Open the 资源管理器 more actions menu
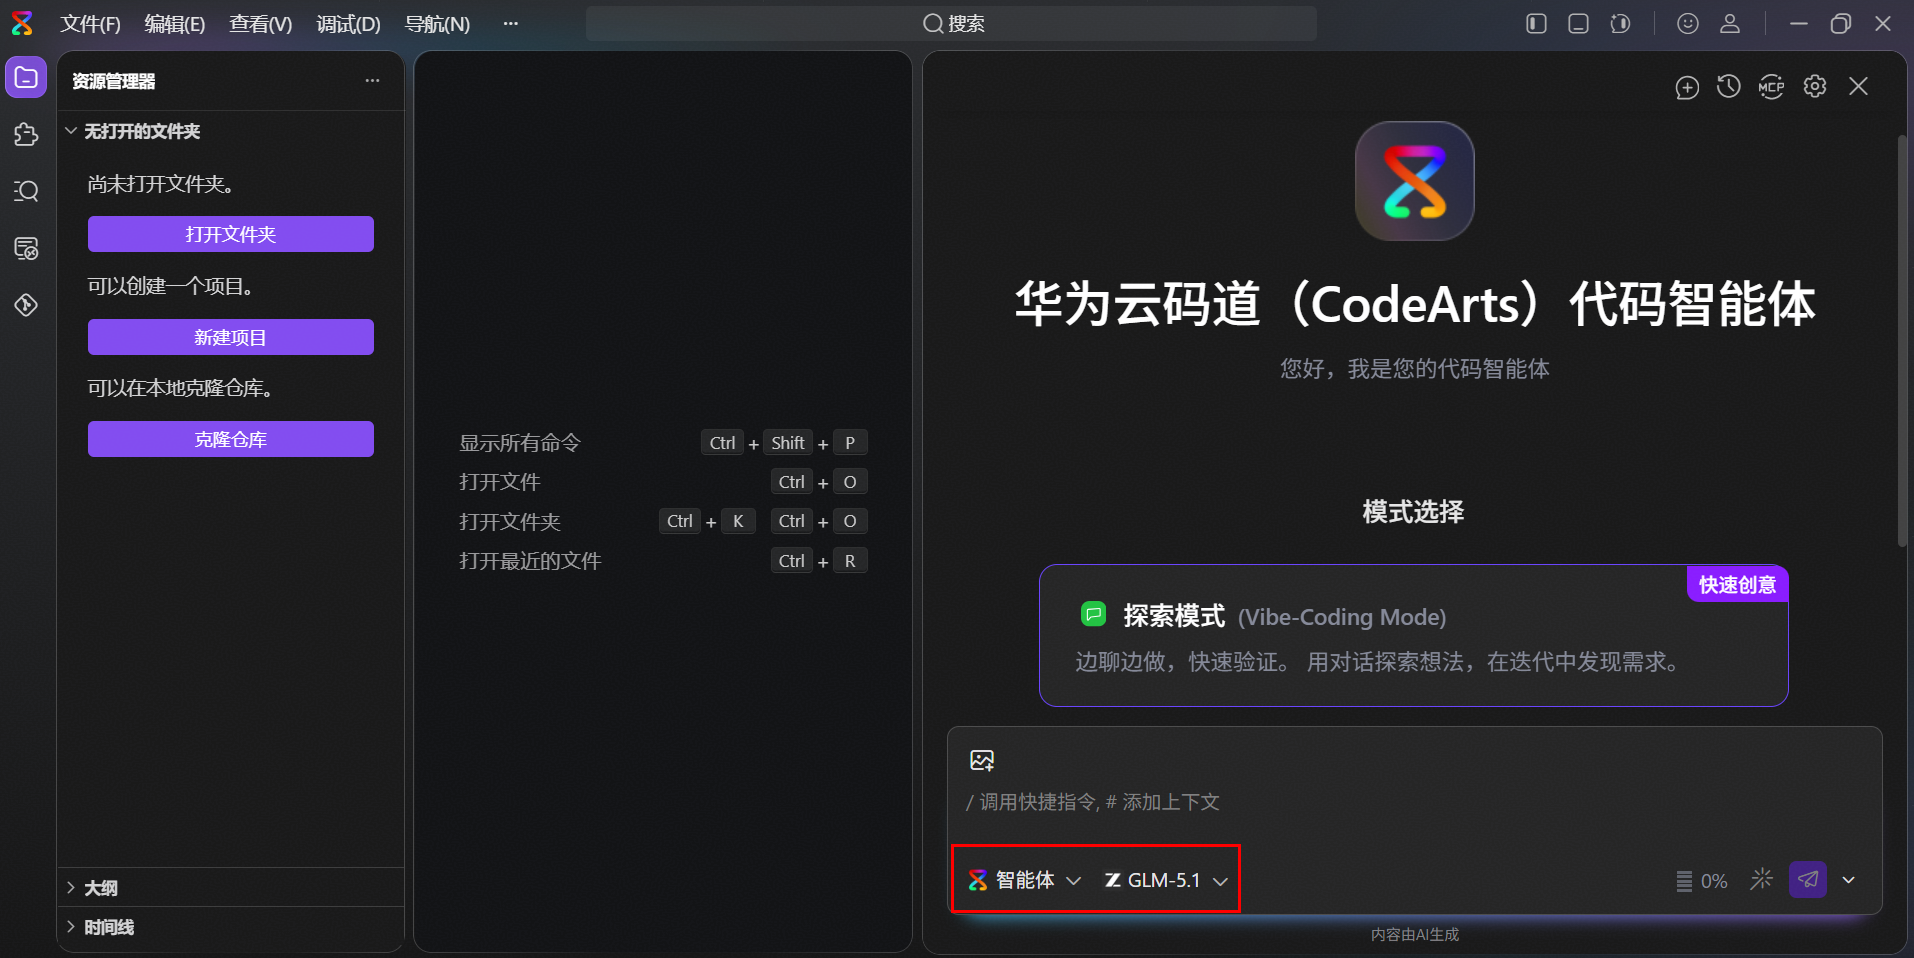The height and width of the screenshot is (958, 1914). tap(372, 81)
